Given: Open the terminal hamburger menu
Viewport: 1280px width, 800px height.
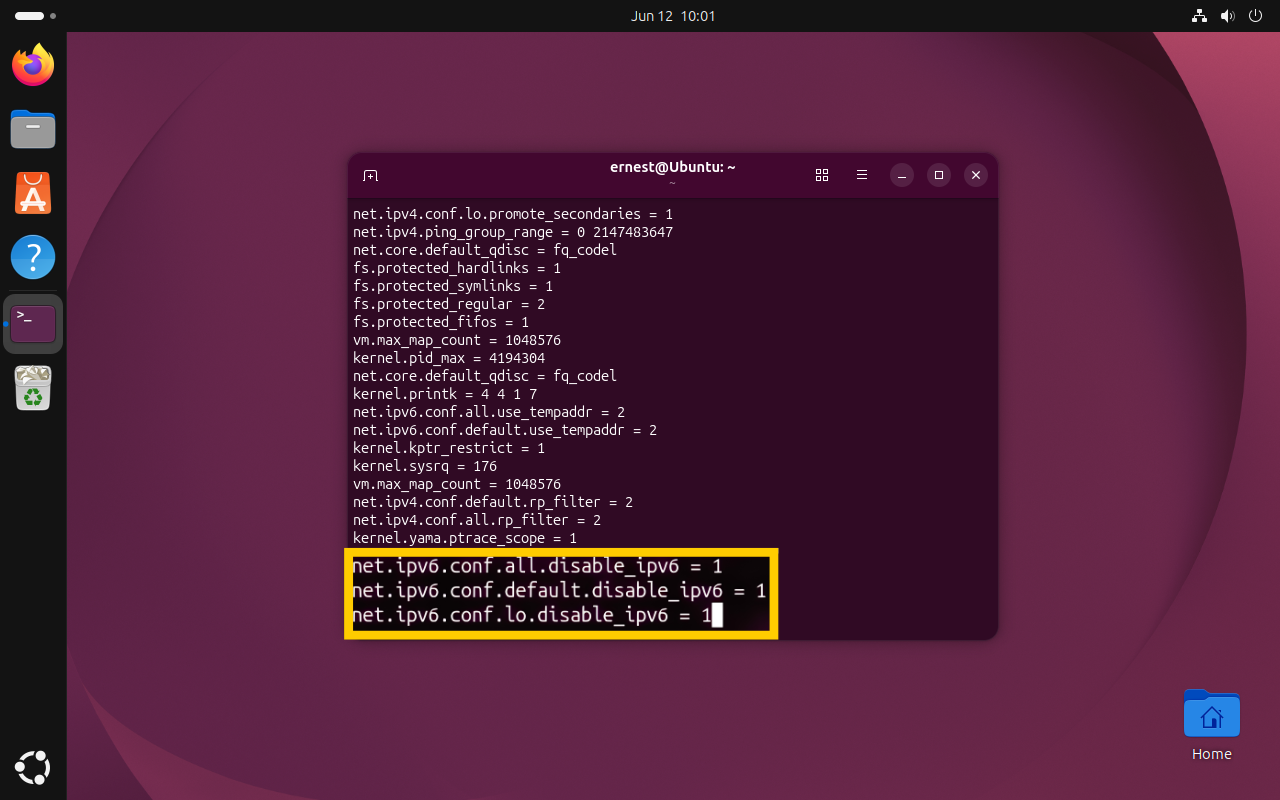Looking at the screenshot, I should [862, 175].
